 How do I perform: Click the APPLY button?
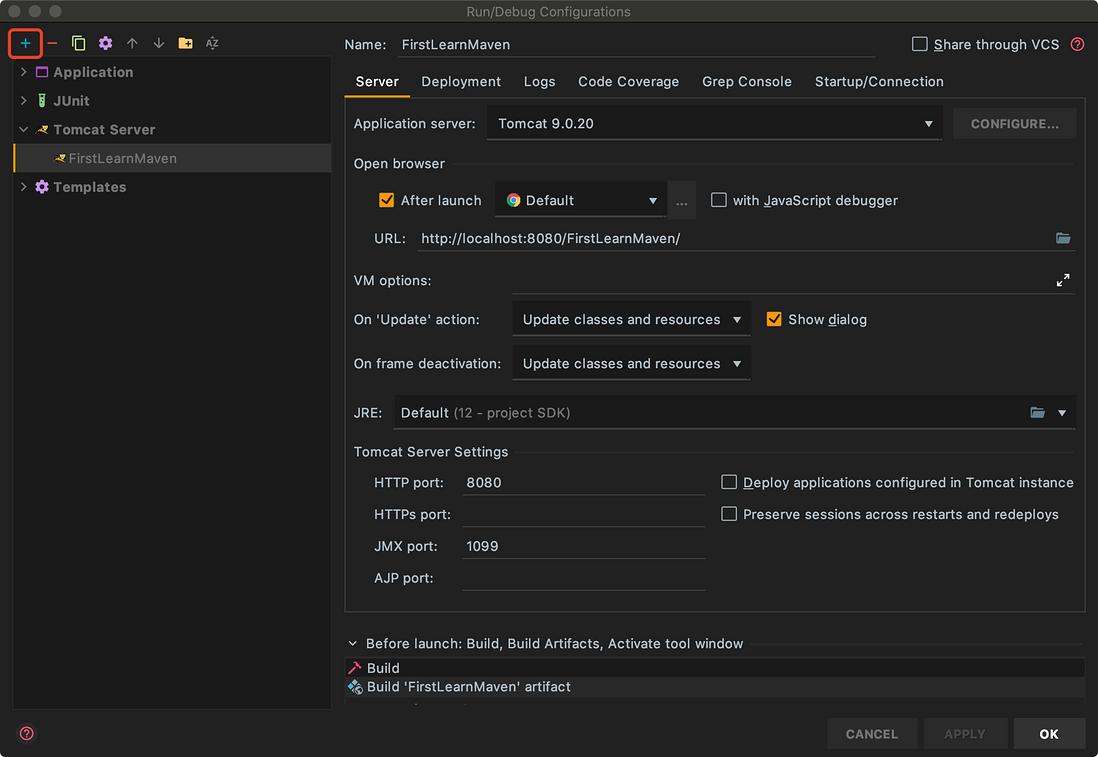(x=964, y=734)
